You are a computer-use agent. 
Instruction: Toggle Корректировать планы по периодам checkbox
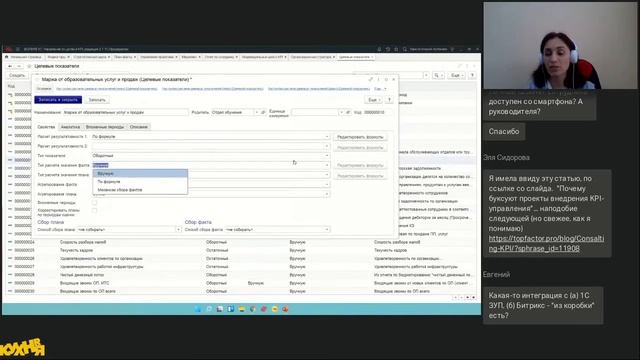pyautogui.click(x=94, y=211)
